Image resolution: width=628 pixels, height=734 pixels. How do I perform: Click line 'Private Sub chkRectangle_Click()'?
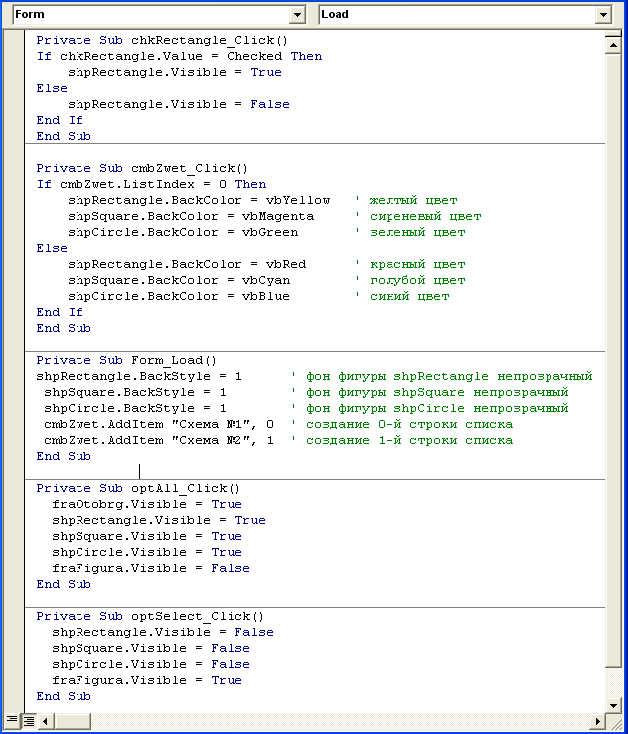click(x=162, y=40)
